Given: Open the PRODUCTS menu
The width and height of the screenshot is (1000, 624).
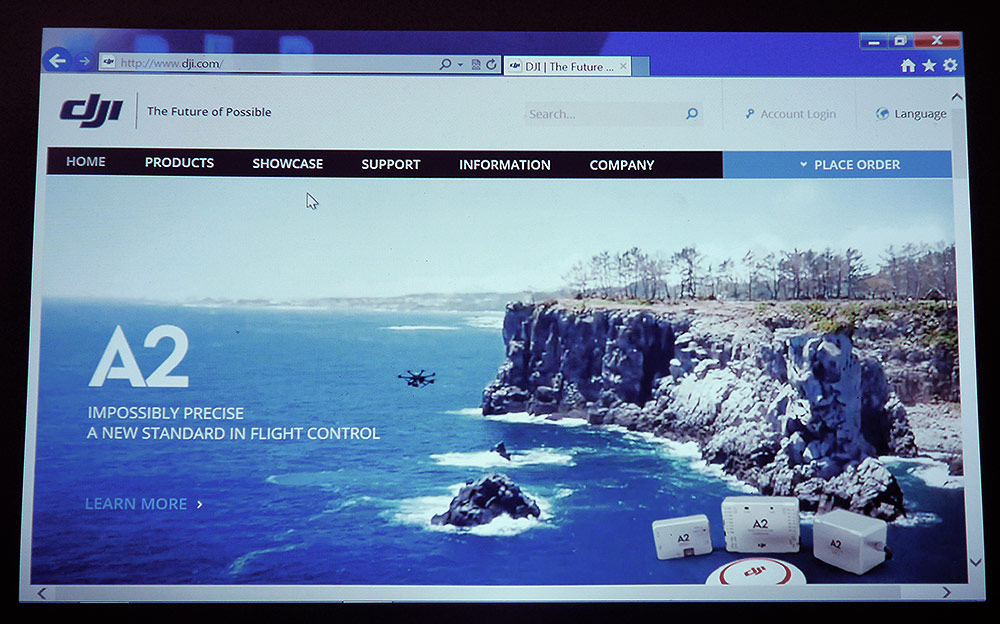Looking at the screenshot, I should pyautogui.click(x=179, y=163).
